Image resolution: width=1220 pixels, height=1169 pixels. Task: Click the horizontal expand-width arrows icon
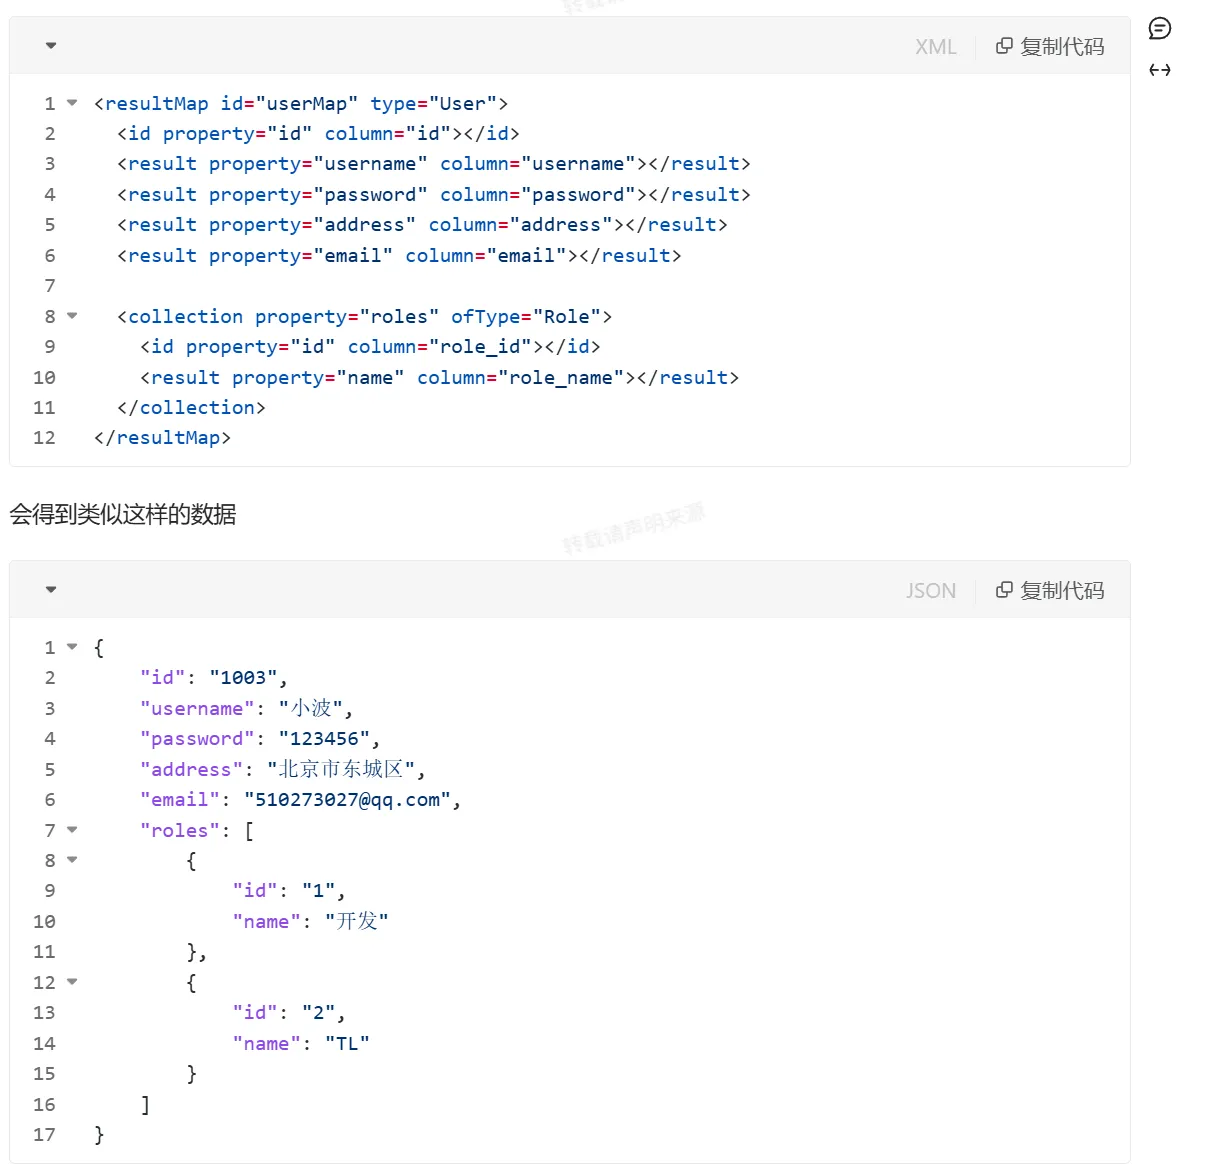click(1160, 70)
